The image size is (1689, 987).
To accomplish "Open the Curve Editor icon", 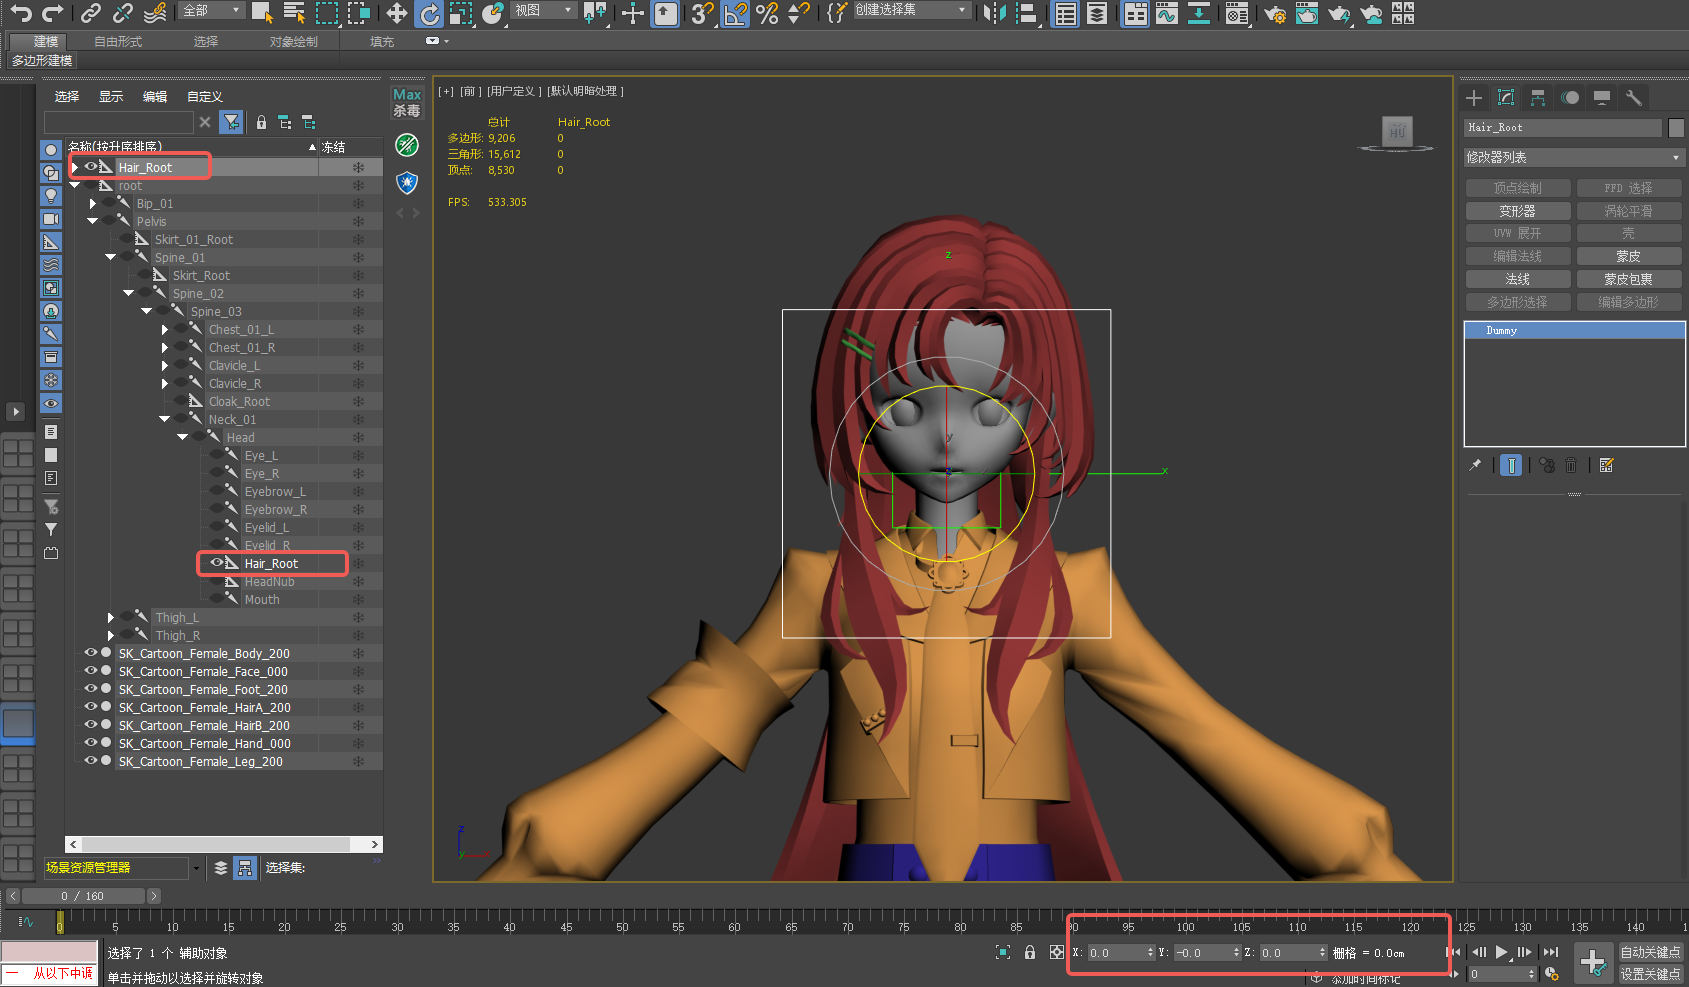I will [1167, 13].
